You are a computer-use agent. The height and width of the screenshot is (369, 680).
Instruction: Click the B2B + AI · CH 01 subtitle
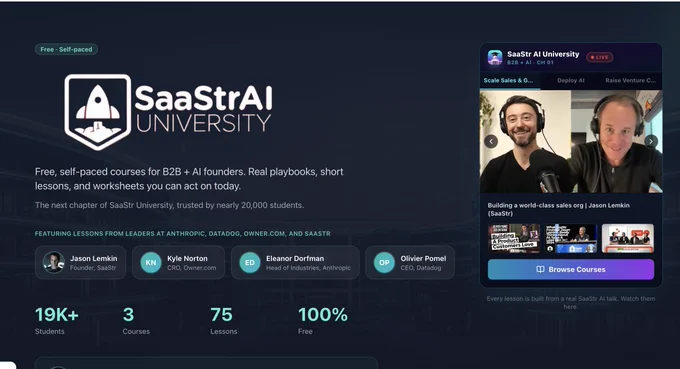pos(530,62)
